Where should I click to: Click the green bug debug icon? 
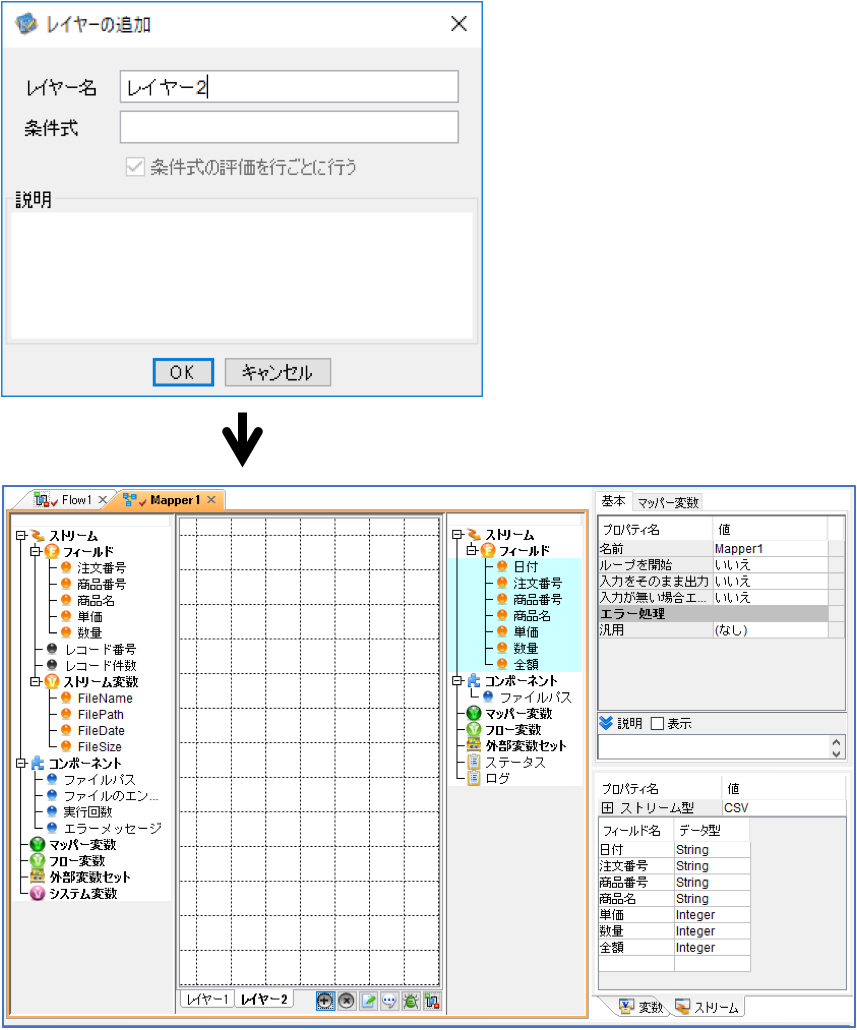tap(411, 1000)
